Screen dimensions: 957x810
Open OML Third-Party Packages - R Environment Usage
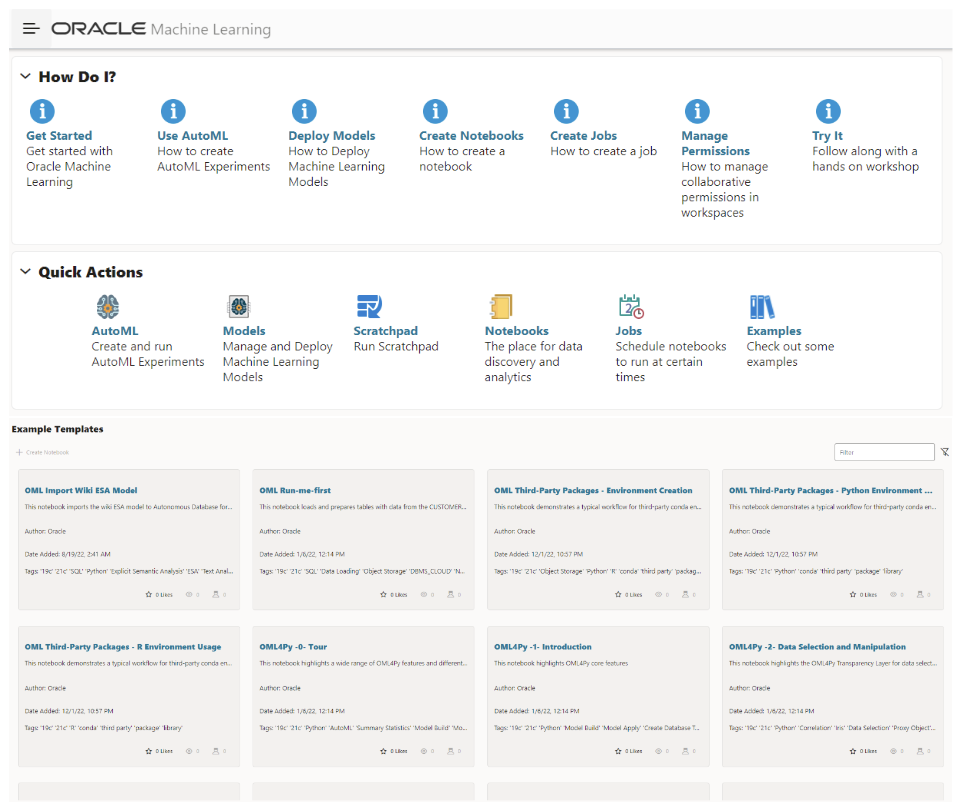click(x=123, y=647)
